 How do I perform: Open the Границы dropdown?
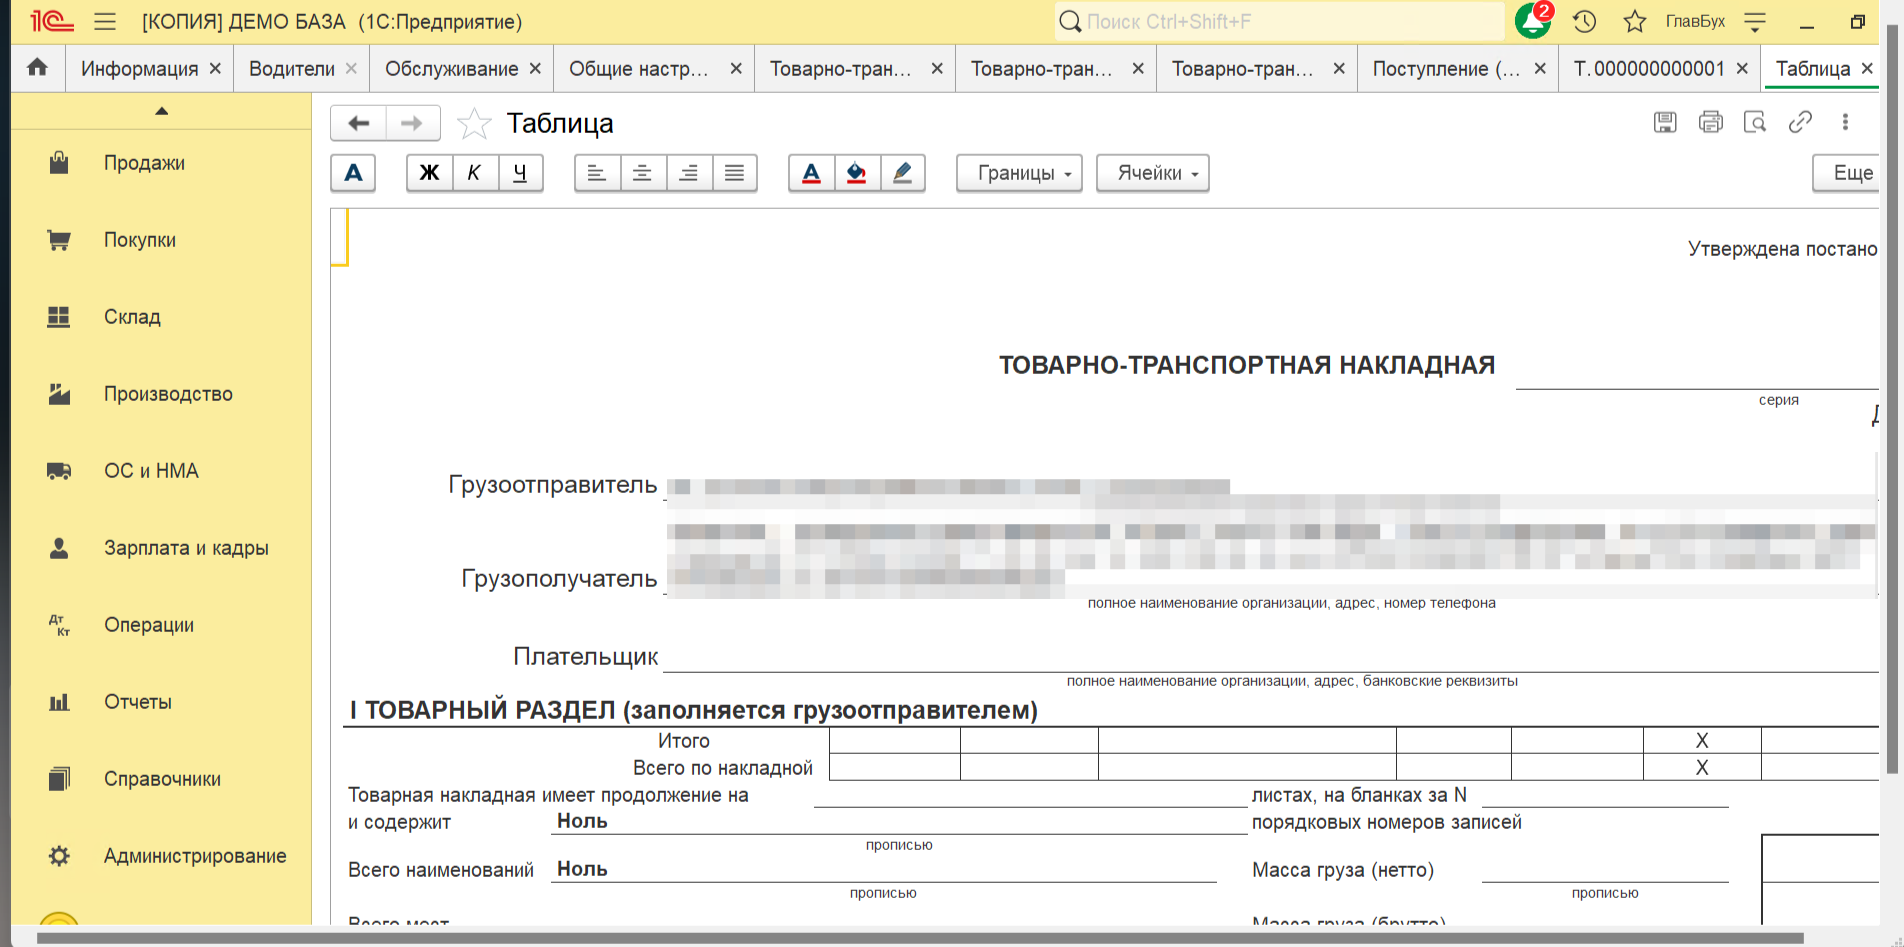pos(1019,173)
